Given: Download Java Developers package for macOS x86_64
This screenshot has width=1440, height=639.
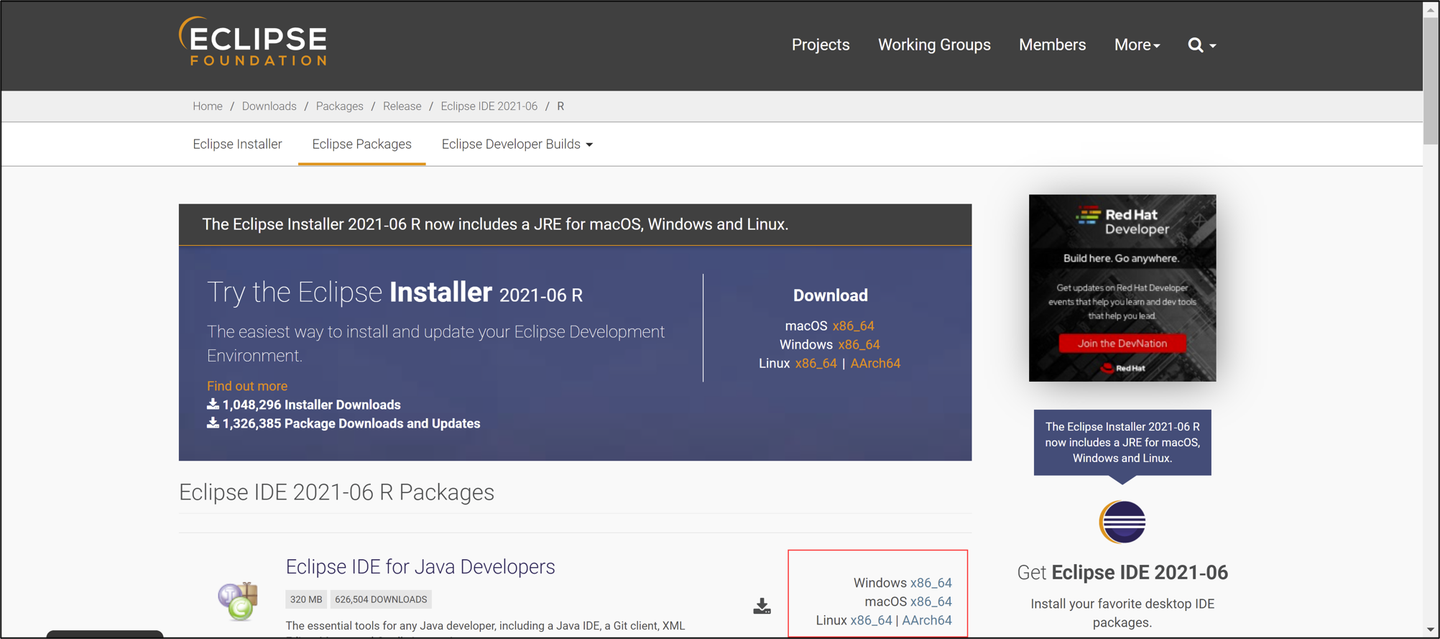Looking at the screenshot, I should (x=931, y=602).
